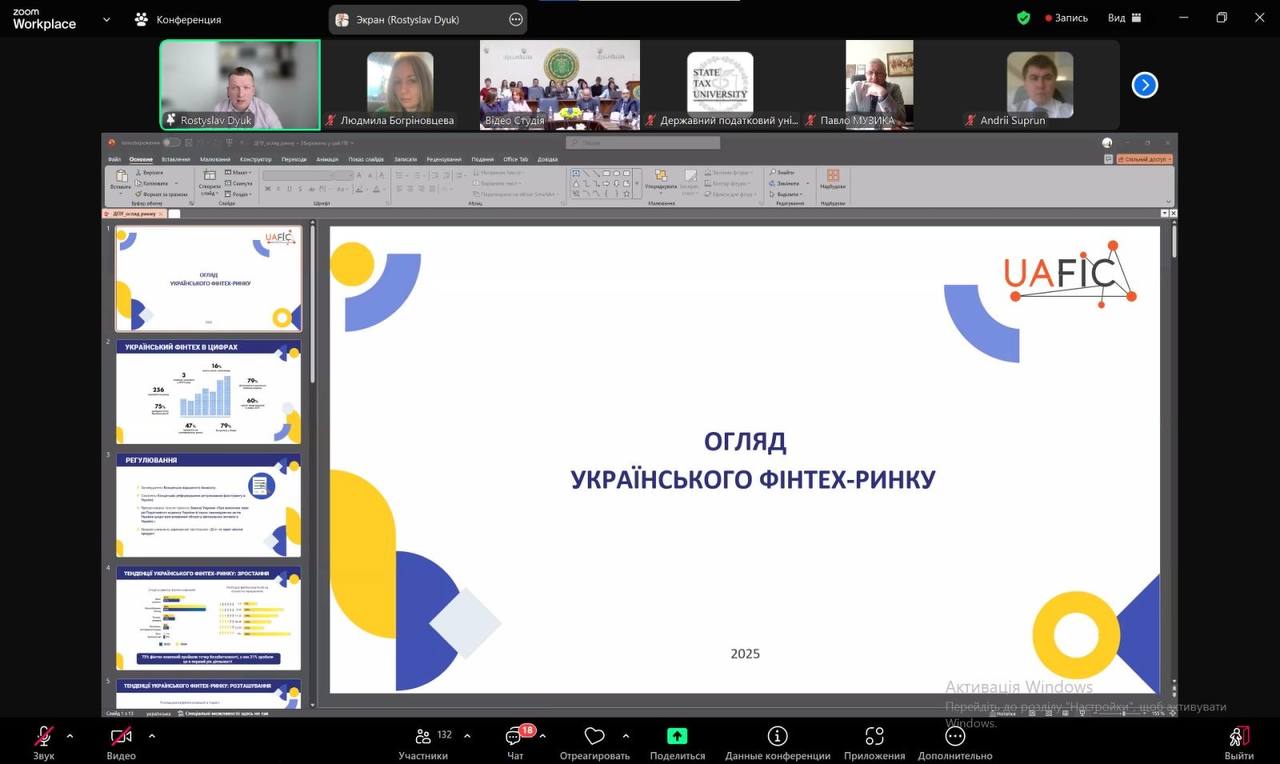
Task: Open Данные конференции info icon
Action: pyautogui.click(x=777, y=737)
